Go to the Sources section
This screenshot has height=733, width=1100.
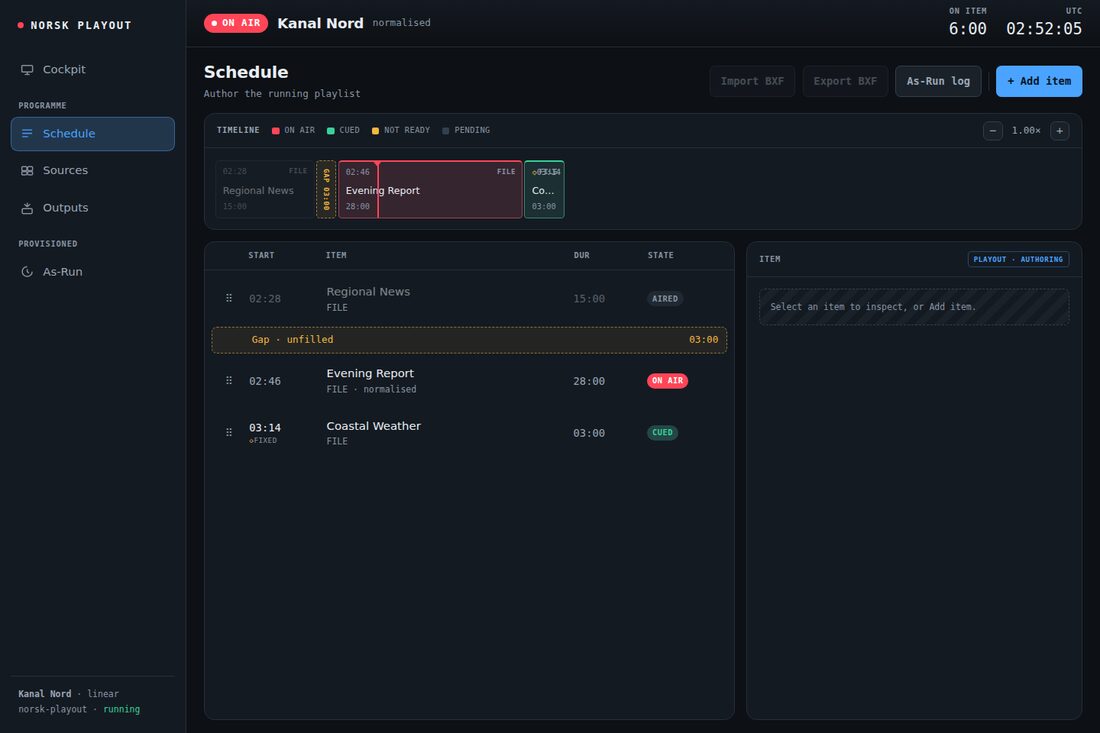[93, 170]
